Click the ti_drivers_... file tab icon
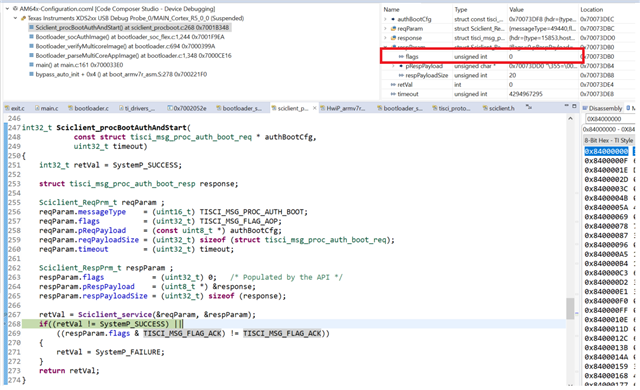The height and width of the screenshot is (390, 640). (x=121, y=108)
